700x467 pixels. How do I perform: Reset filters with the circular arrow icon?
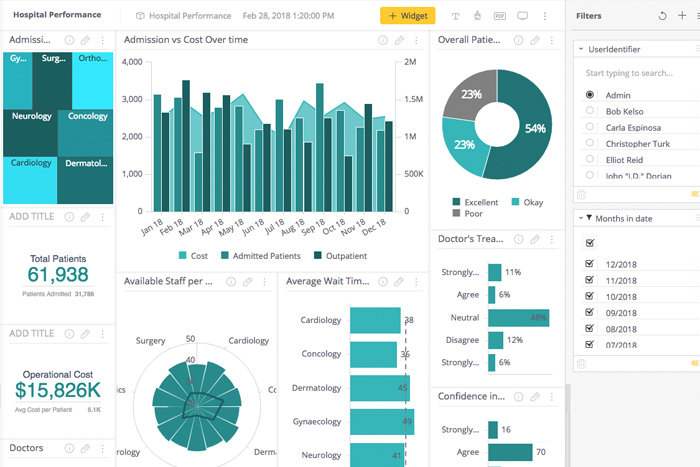click(662, 16)
